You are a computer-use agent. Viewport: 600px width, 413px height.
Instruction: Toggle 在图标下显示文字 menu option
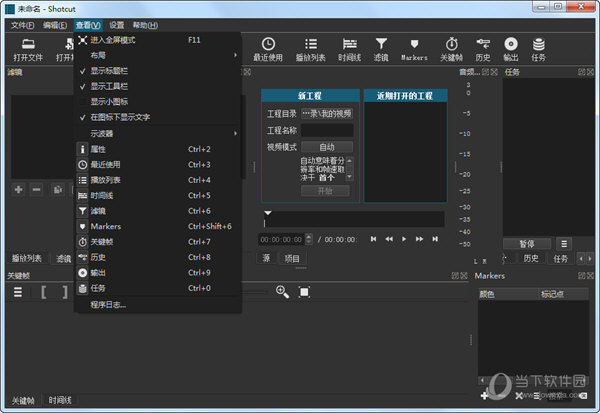[157, 117]
